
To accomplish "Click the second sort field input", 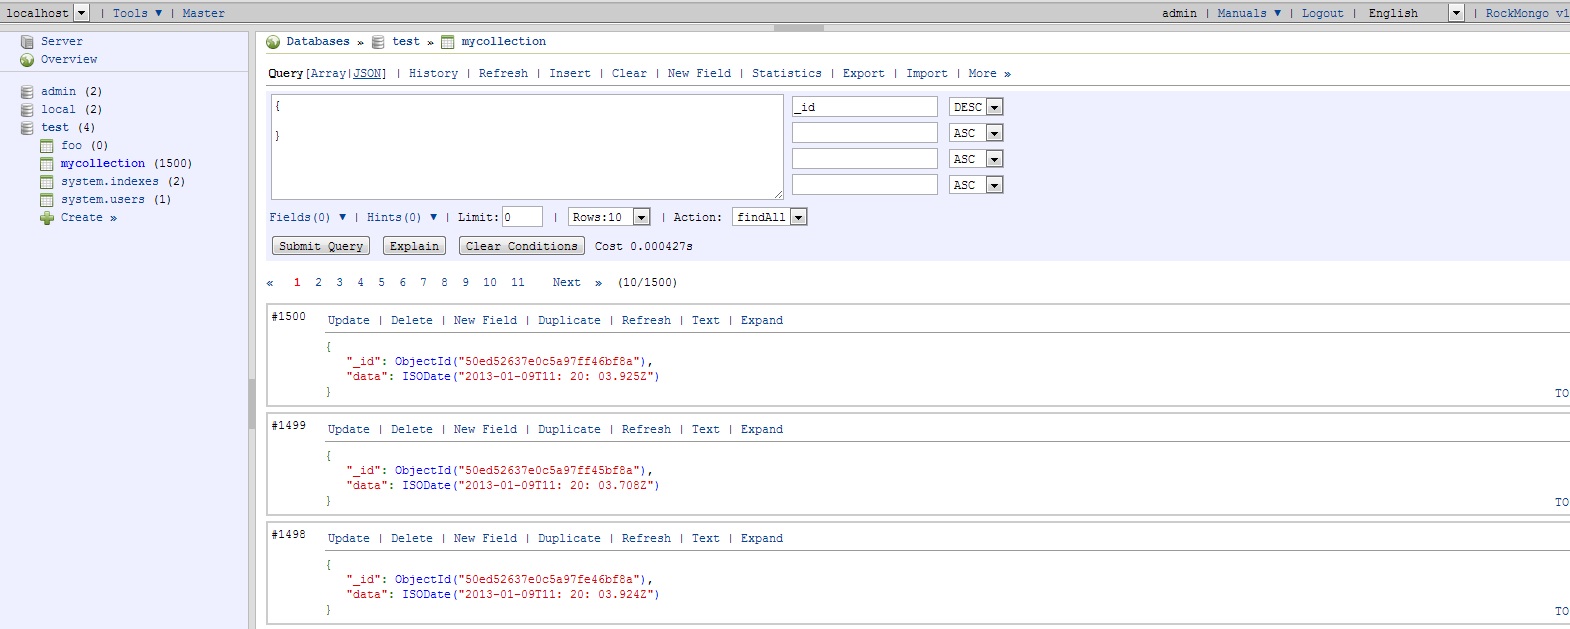I will coord(865,133).
